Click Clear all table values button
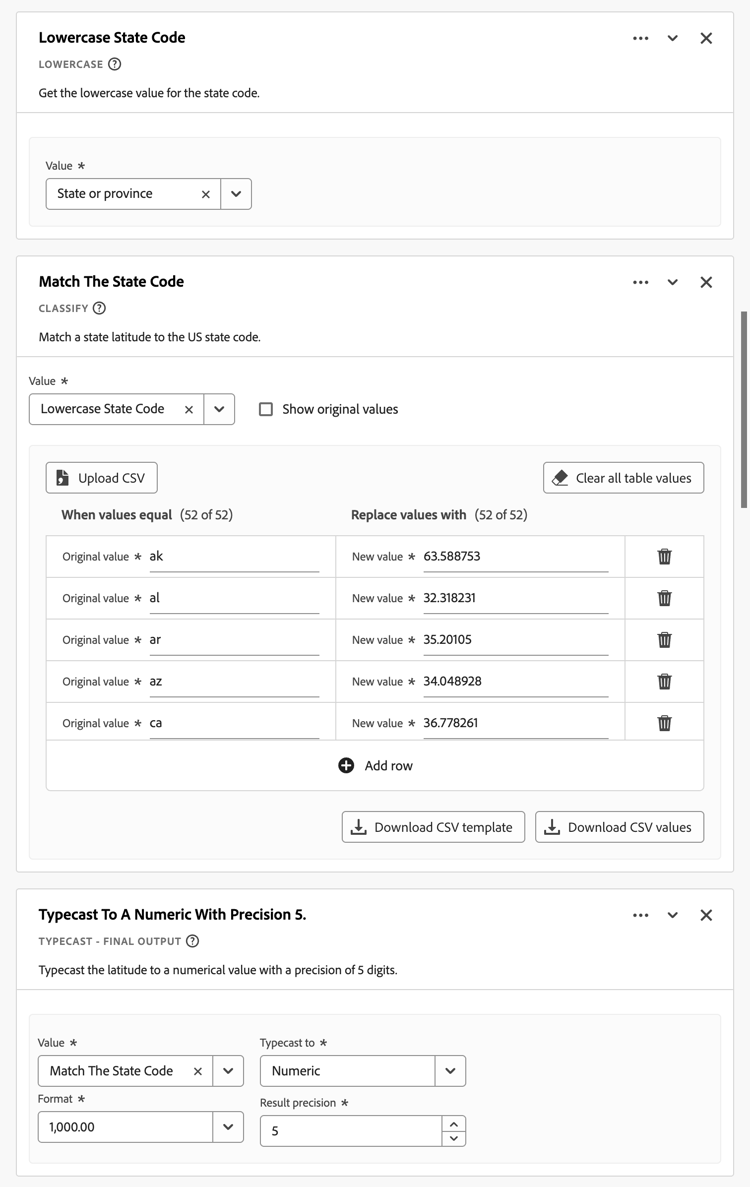This screenshot has height=1187, width=750. click(x=623, y=478)
